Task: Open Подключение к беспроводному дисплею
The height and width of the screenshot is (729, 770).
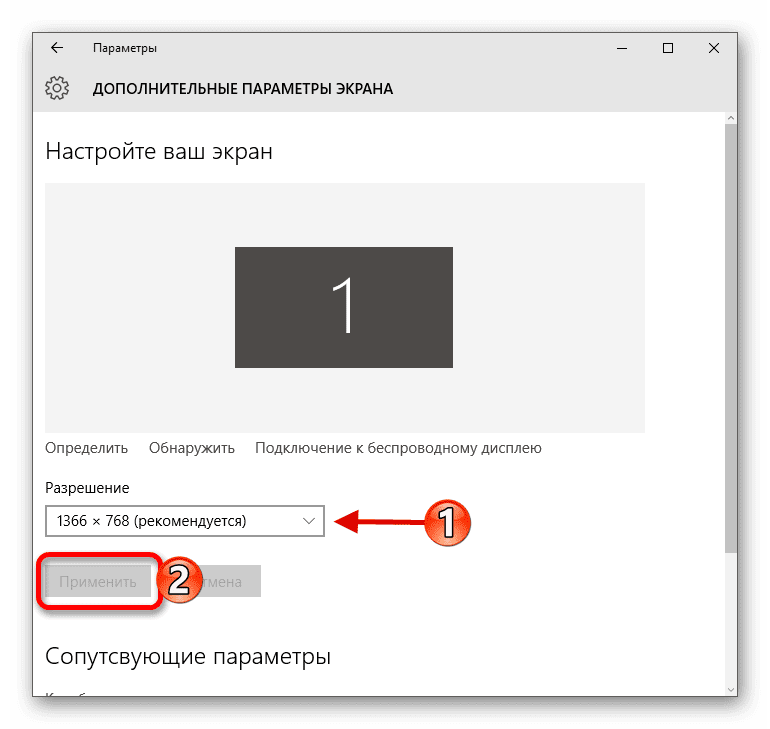Action: 398,448
